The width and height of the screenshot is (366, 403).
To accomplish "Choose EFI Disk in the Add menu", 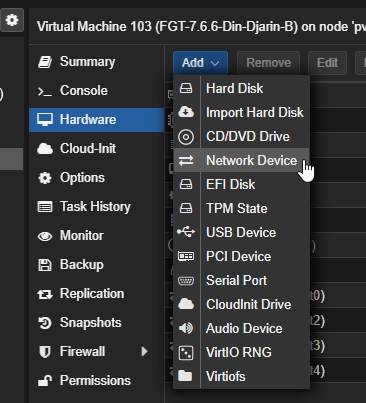I will coord(242,184).
